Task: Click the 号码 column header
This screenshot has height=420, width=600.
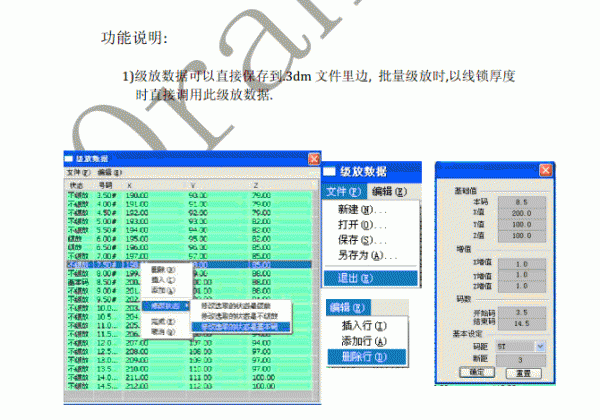Action: pyautogui.click(x=105, y=185)
